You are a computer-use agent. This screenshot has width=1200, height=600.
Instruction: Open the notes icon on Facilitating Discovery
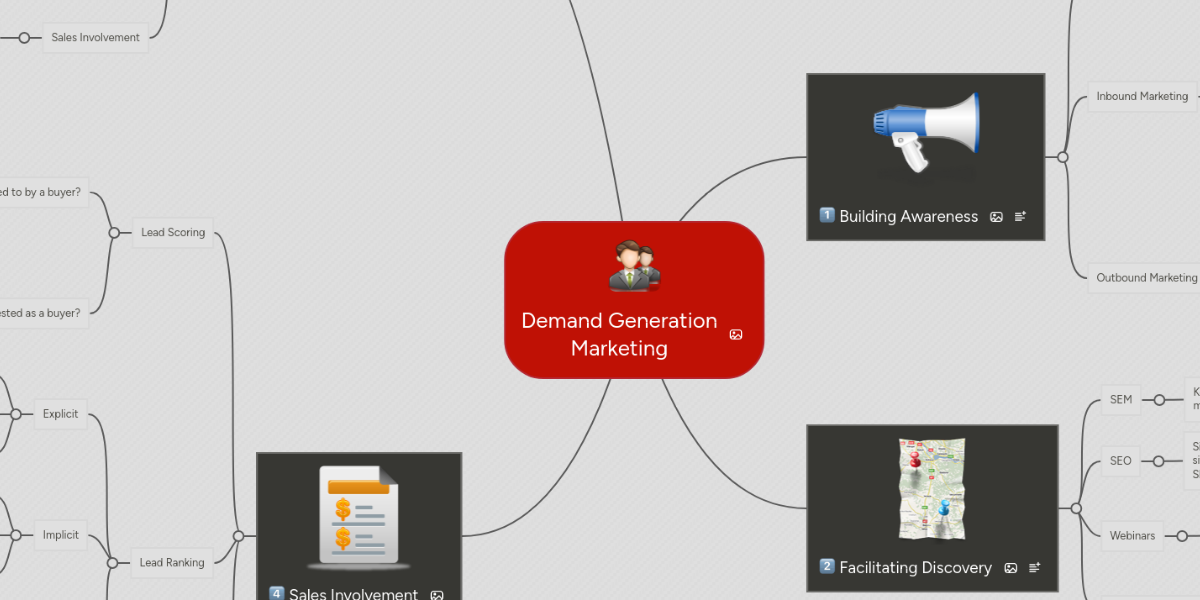tap(1034, 567)
